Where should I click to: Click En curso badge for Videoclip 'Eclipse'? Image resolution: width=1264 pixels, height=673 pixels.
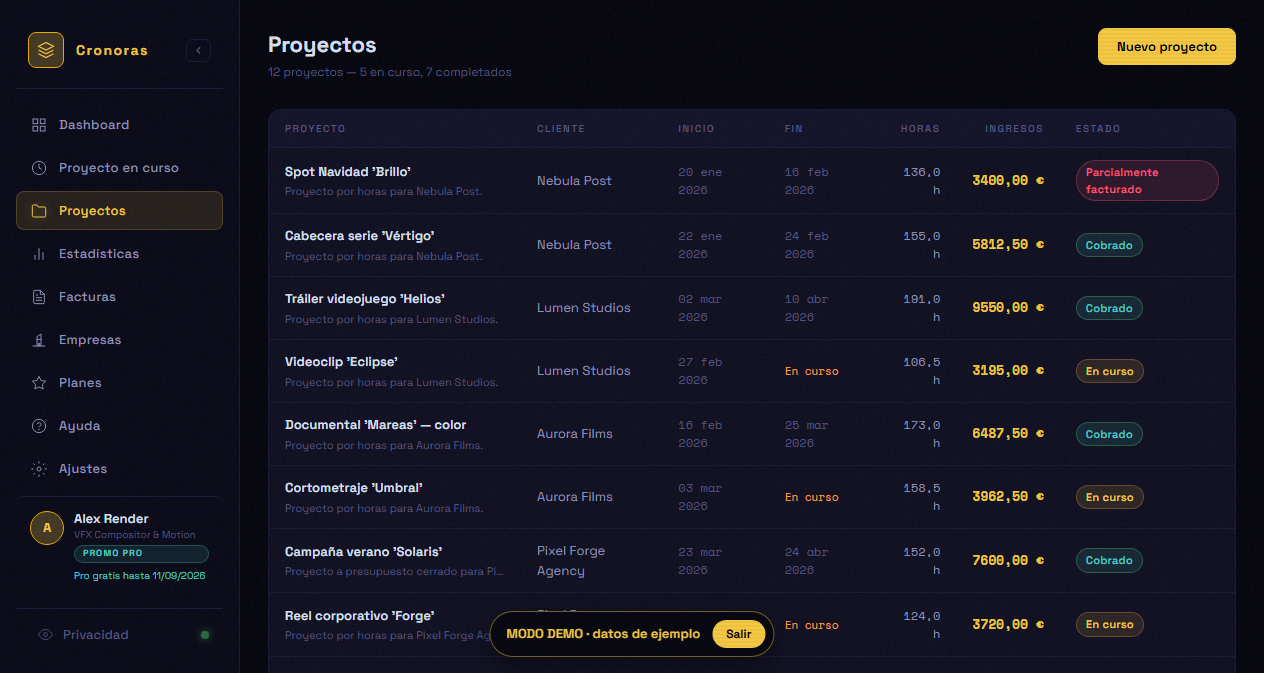(1110, 371)
